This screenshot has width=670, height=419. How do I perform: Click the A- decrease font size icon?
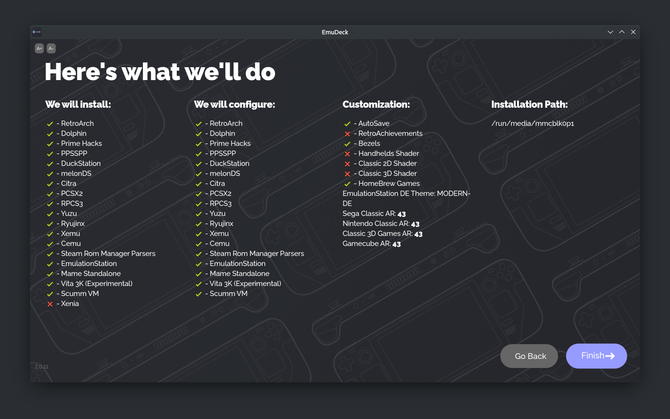coord(51,48)
